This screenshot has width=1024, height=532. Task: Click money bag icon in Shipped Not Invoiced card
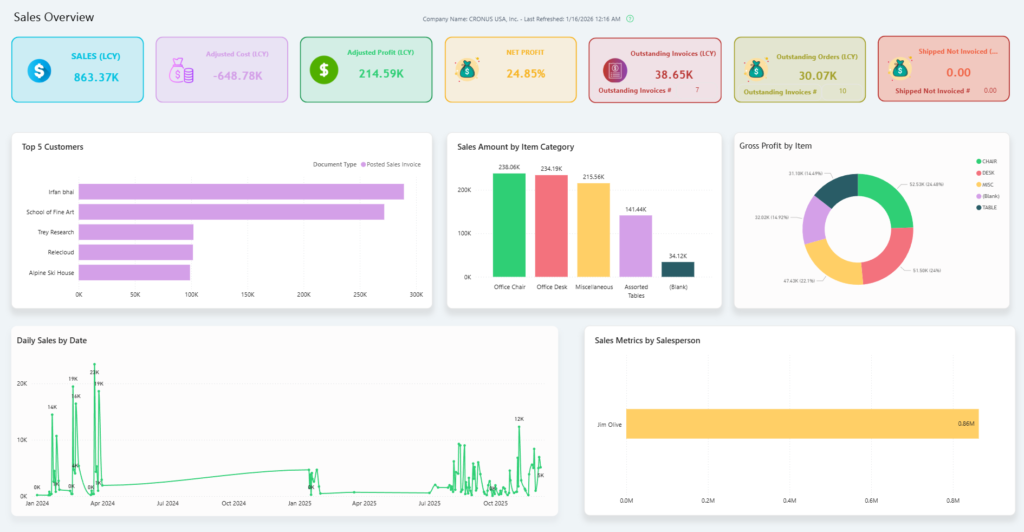click(900, 69)
